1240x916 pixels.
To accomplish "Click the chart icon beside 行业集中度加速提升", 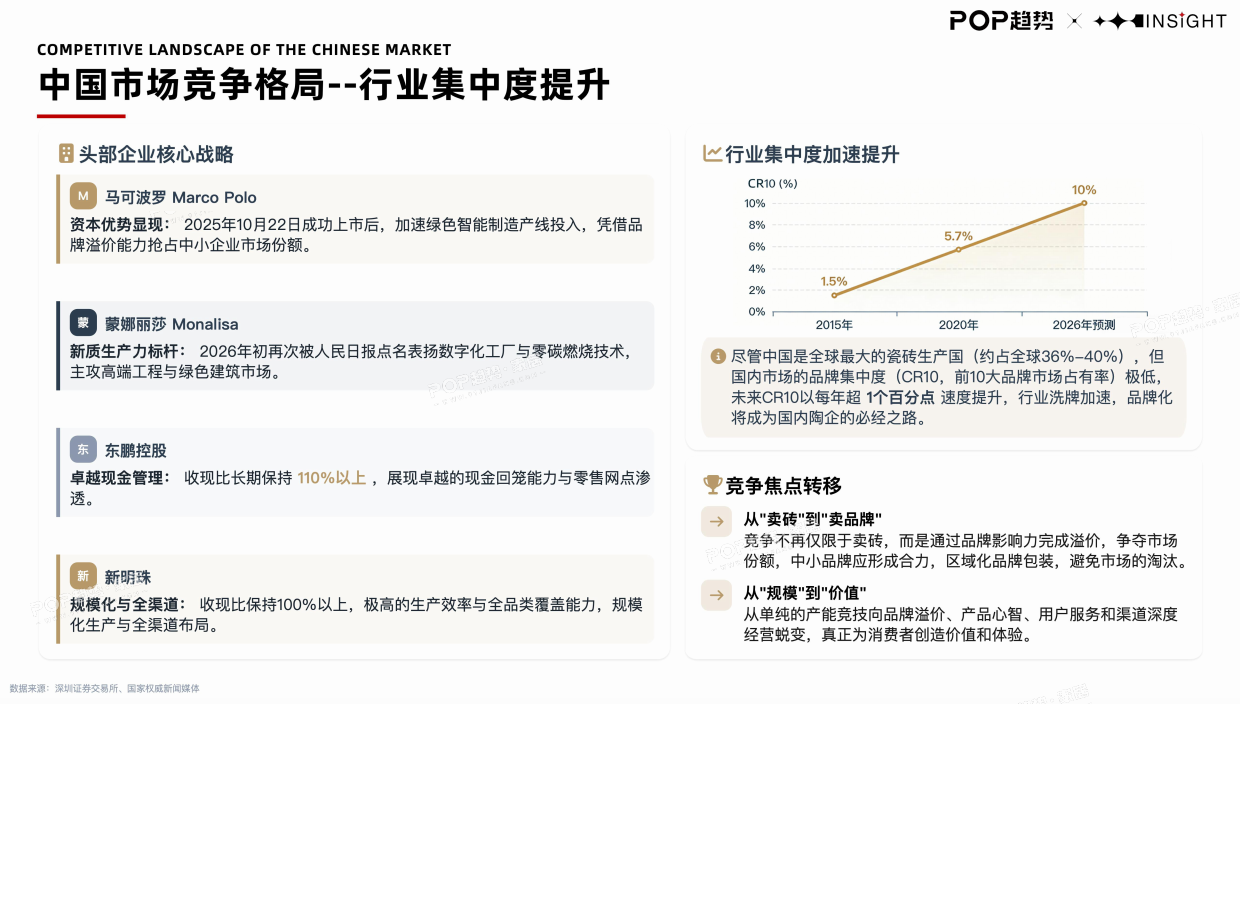I will click(712, 154).
